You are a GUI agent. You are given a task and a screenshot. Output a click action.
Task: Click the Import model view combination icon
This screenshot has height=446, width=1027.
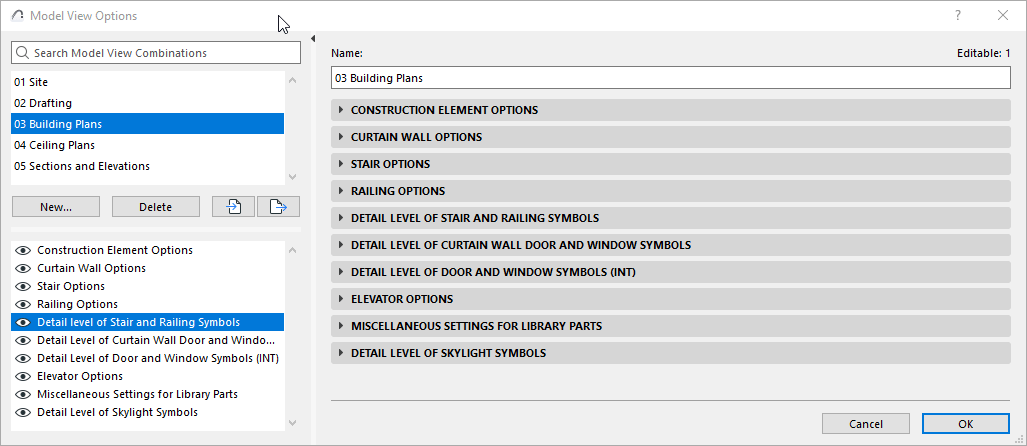point(233,207)
